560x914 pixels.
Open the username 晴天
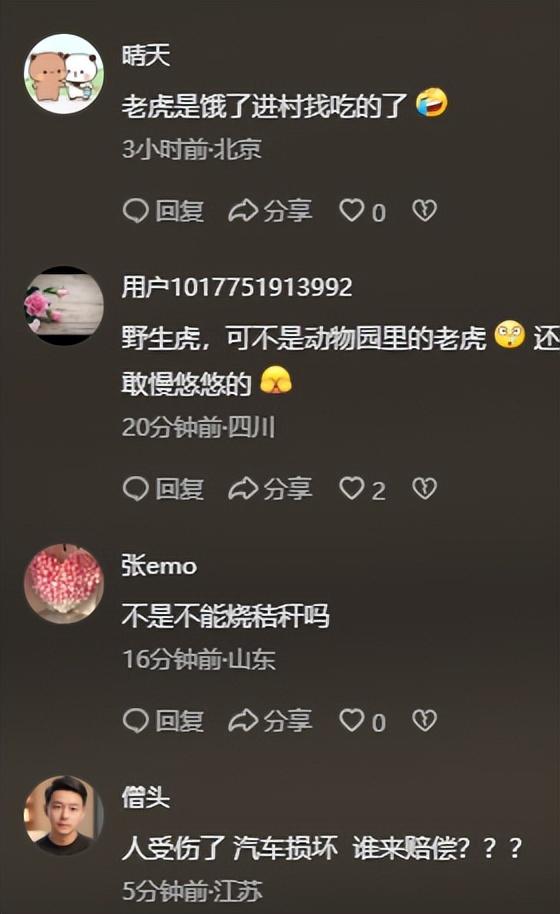(x=146, y=56)
